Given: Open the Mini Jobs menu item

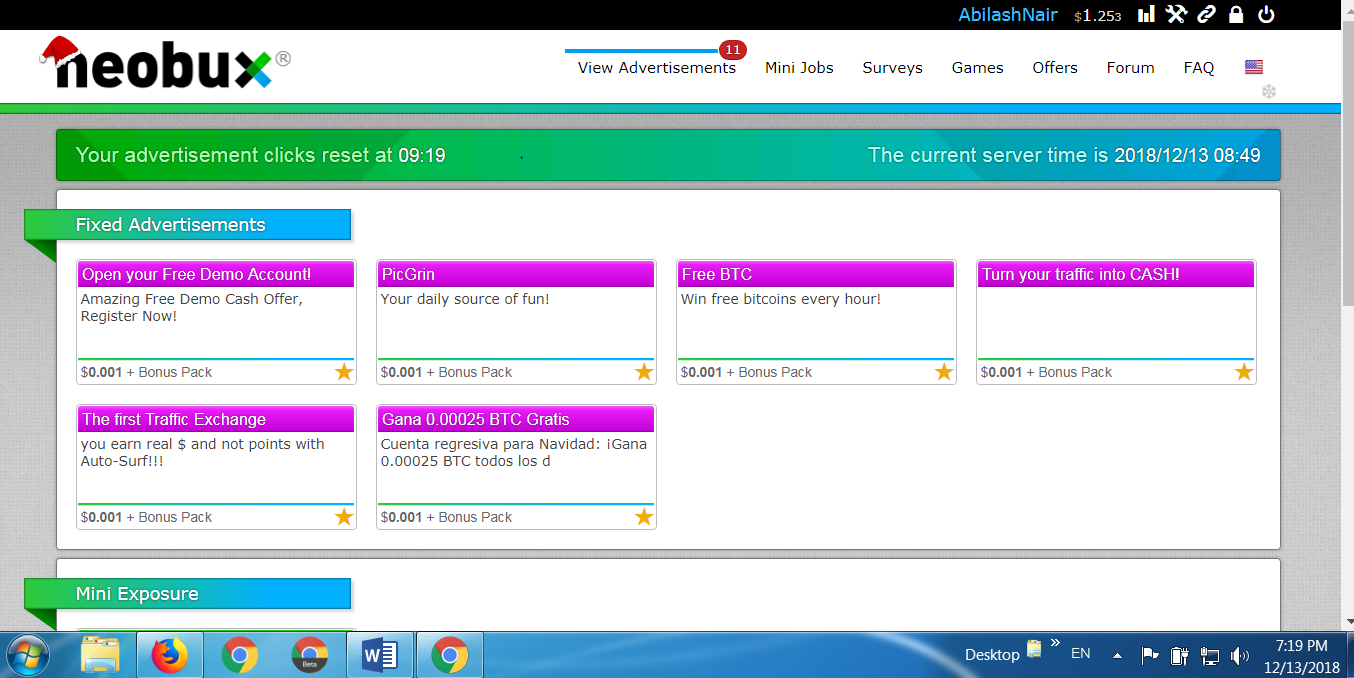Looking at the screenshot, I should pos(799,68).
